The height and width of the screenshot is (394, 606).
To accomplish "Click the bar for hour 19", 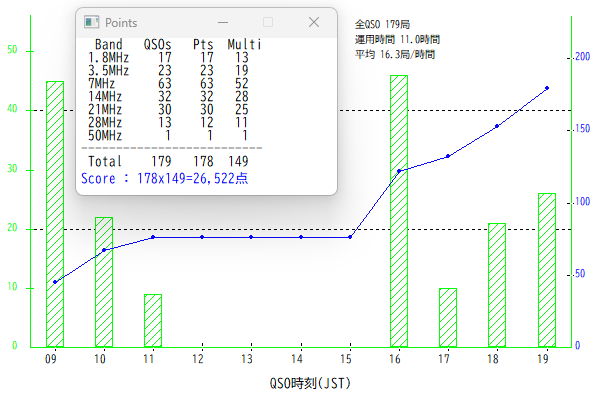I will point(547,270).
